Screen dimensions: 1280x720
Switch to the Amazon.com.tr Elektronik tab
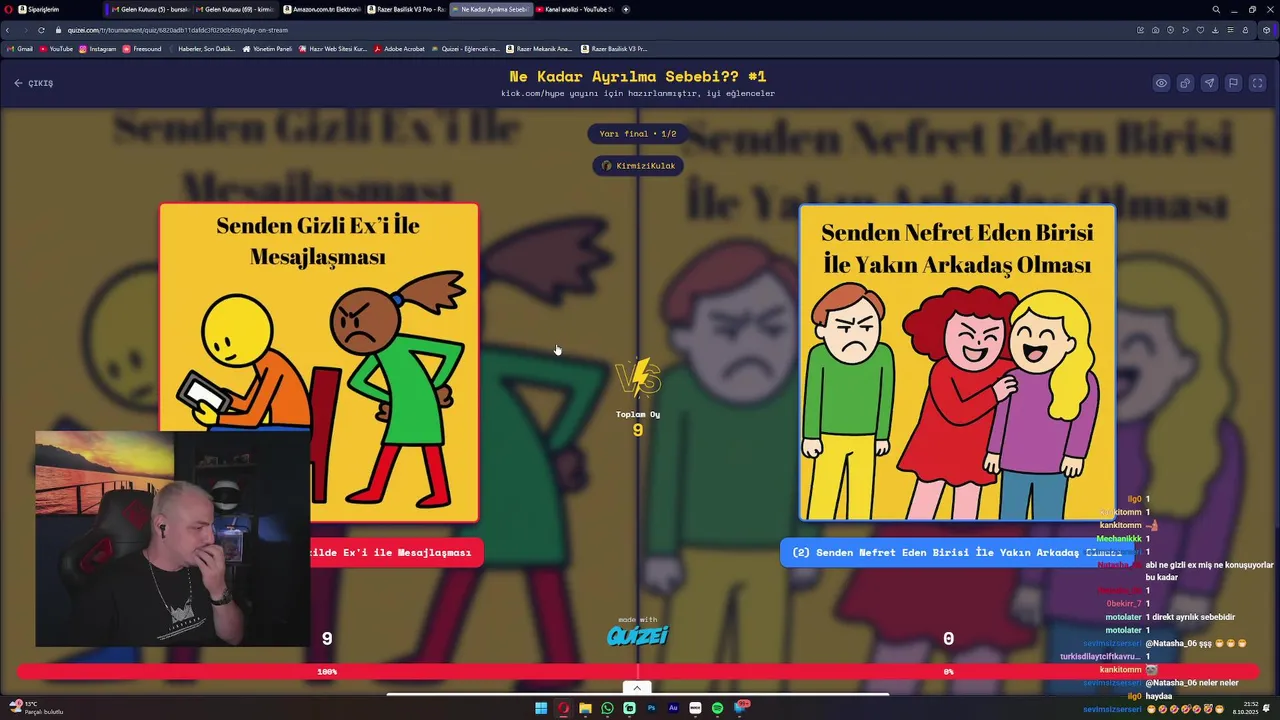322,9
